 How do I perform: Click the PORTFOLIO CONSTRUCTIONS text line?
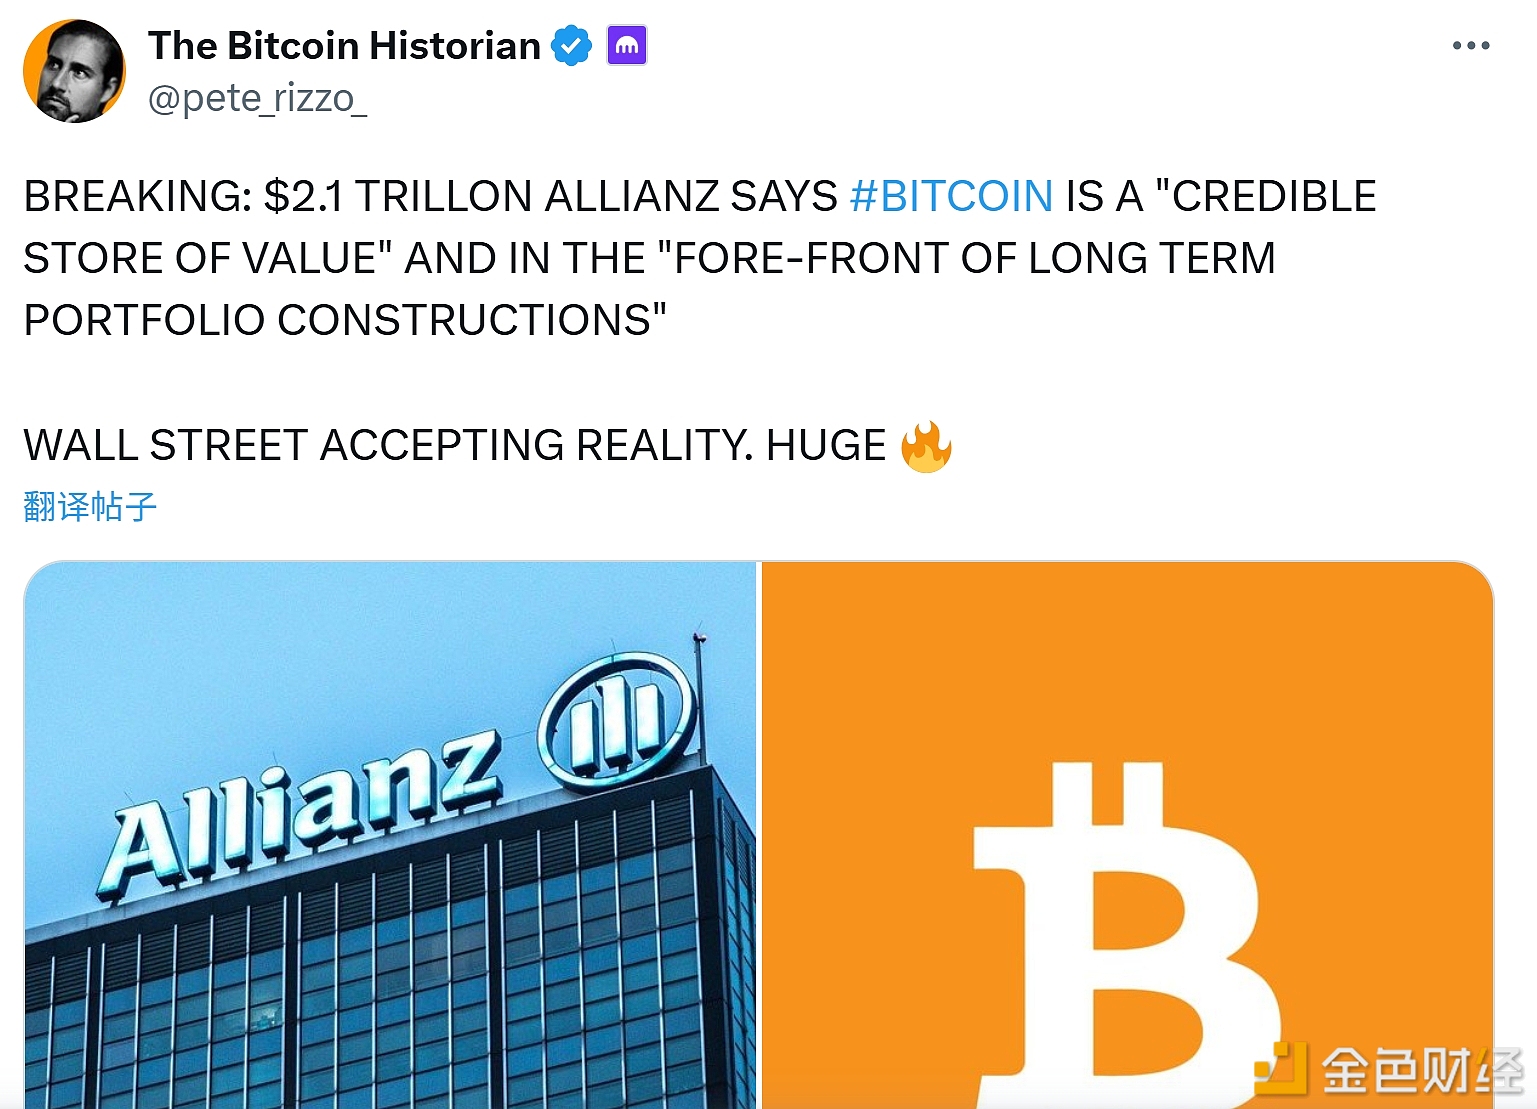345,320
